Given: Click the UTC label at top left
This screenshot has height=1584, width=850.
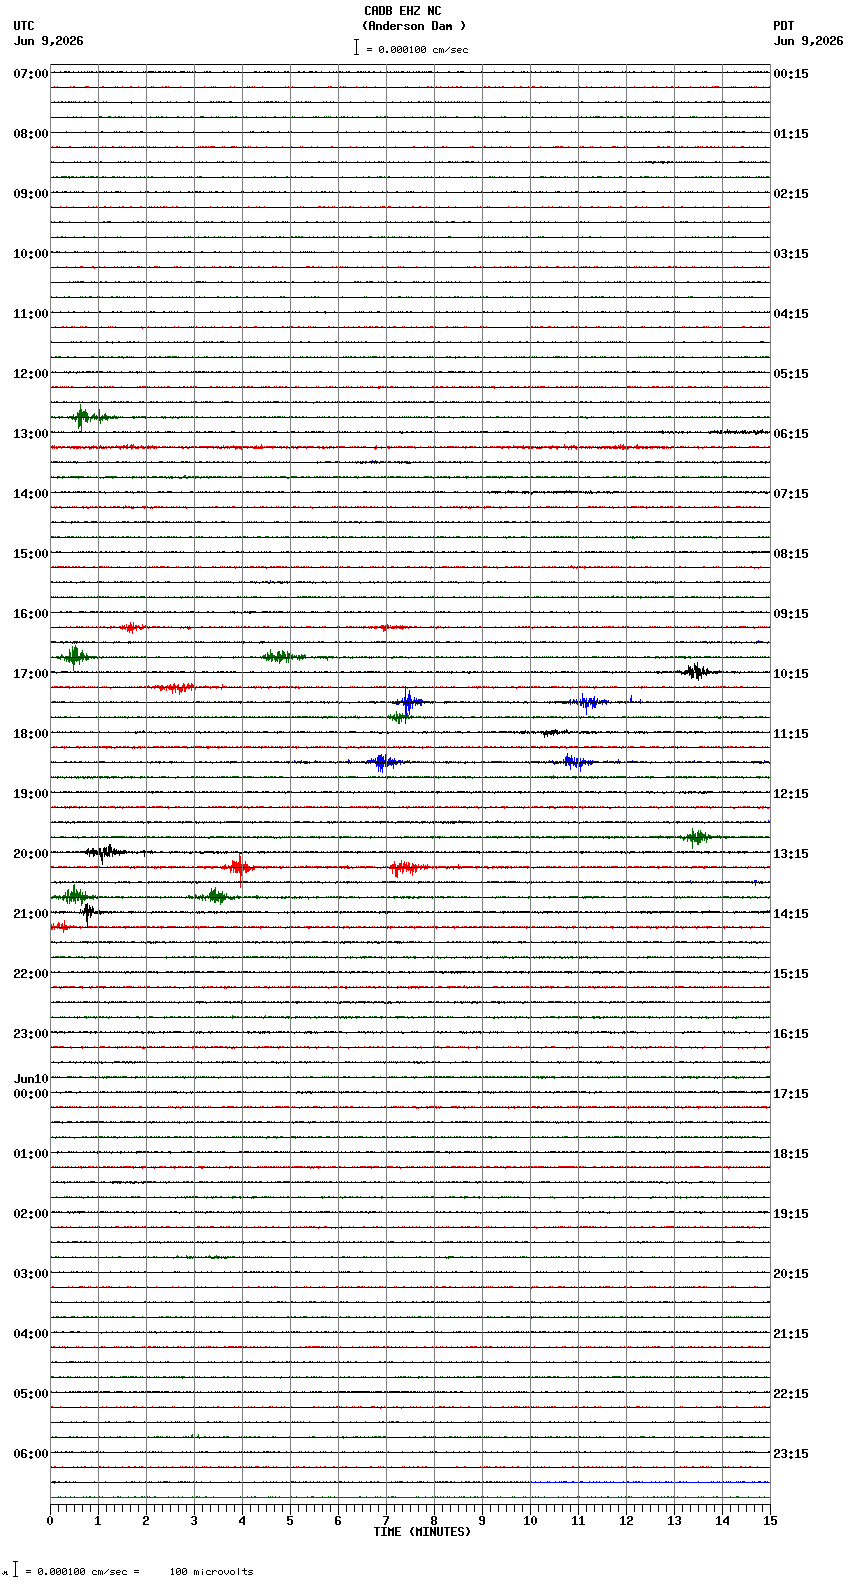Looking at the screenshot, I should [24, 26].
